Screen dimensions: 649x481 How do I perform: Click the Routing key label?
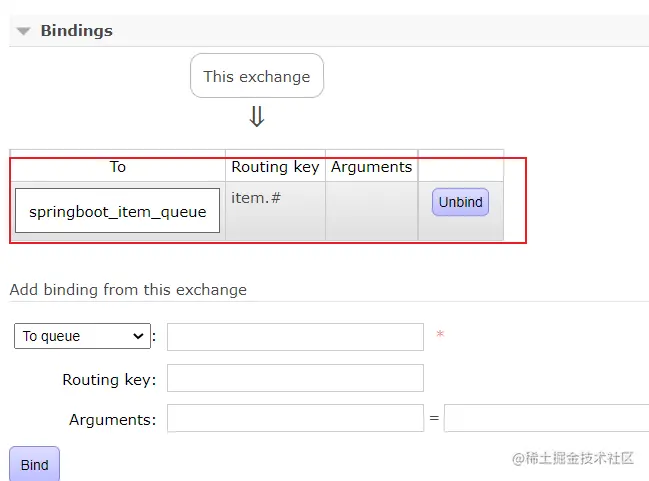(x=109, y=380)
